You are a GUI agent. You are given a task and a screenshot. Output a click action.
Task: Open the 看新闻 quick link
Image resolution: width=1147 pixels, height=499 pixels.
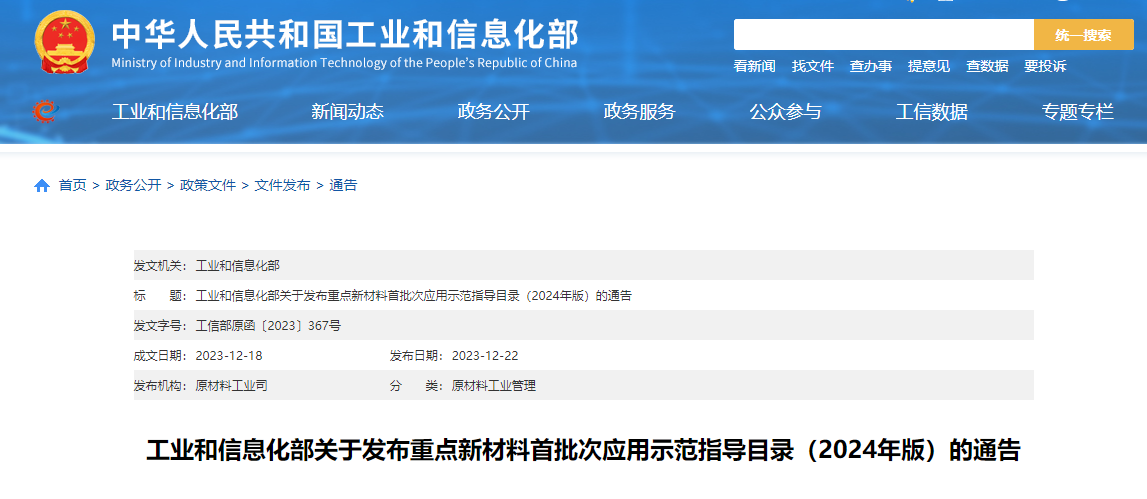pos(754,66)
